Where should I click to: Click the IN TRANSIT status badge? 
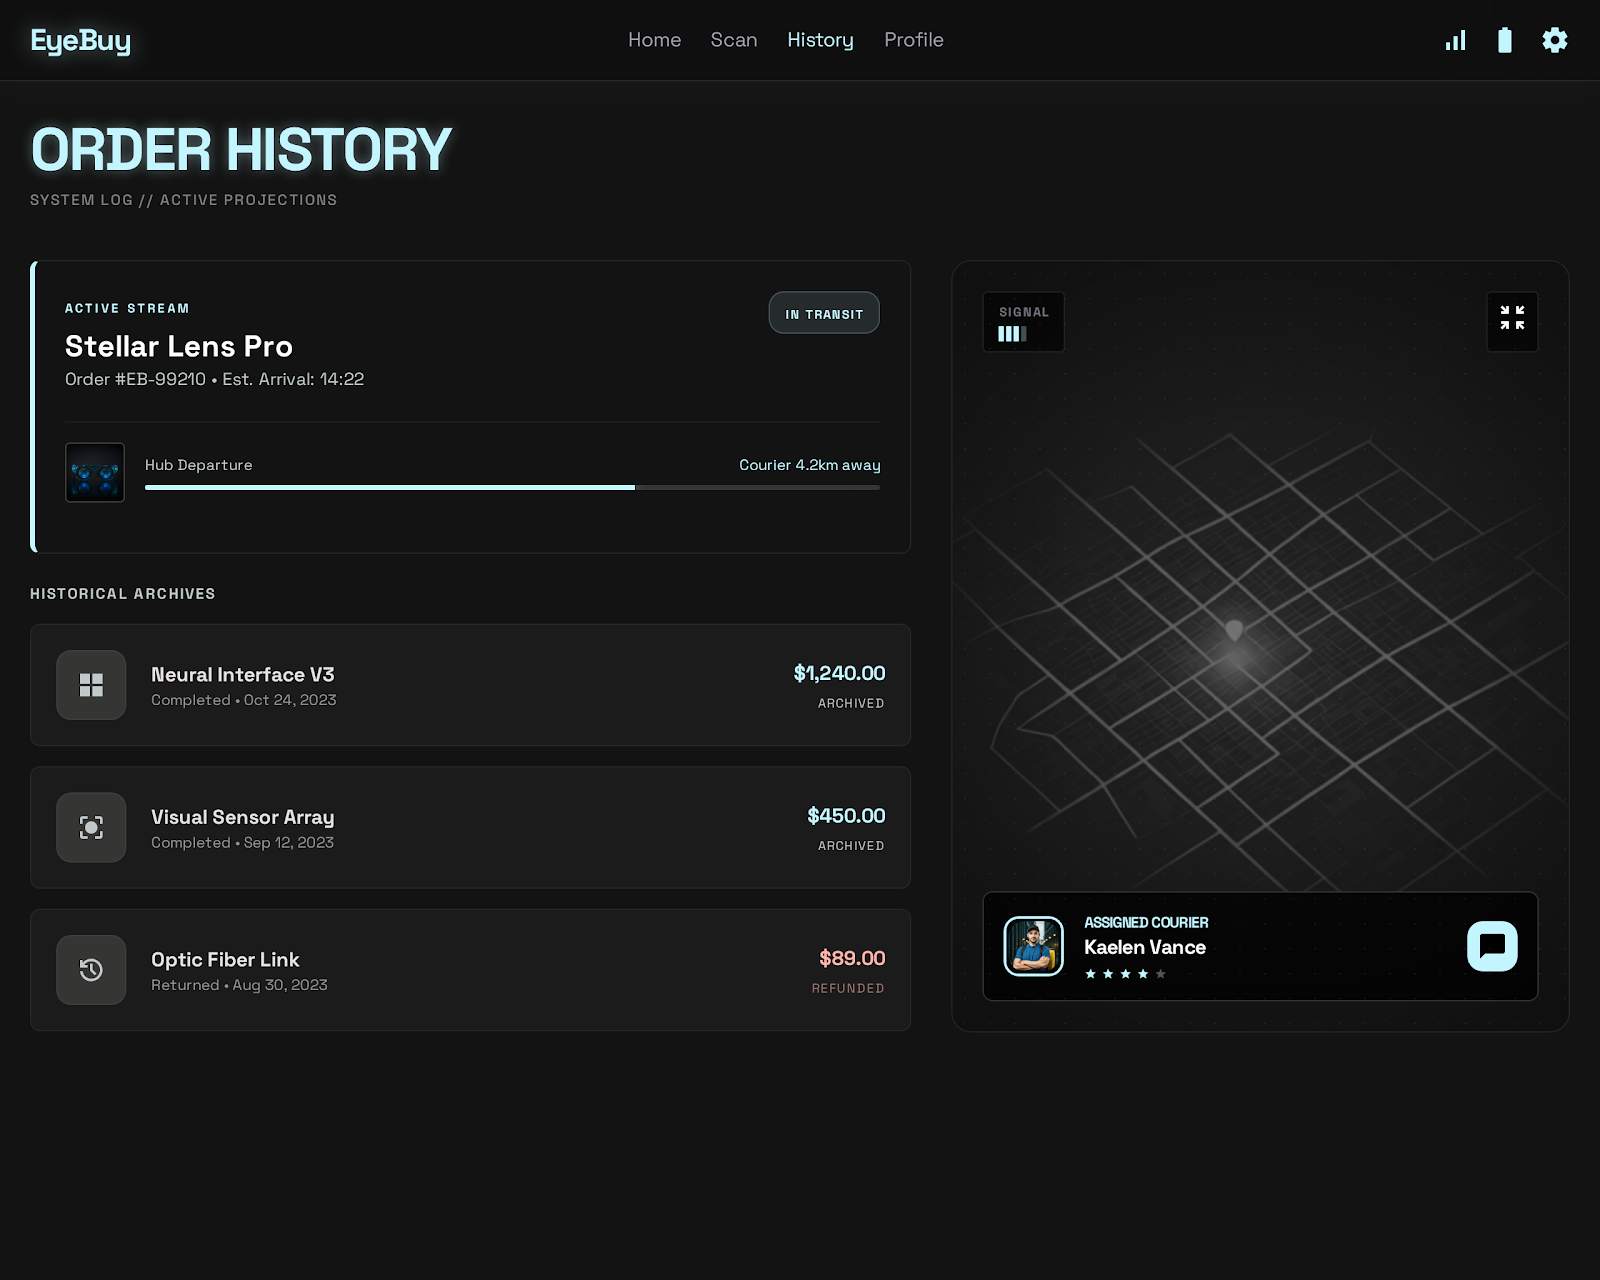[824, 313]
